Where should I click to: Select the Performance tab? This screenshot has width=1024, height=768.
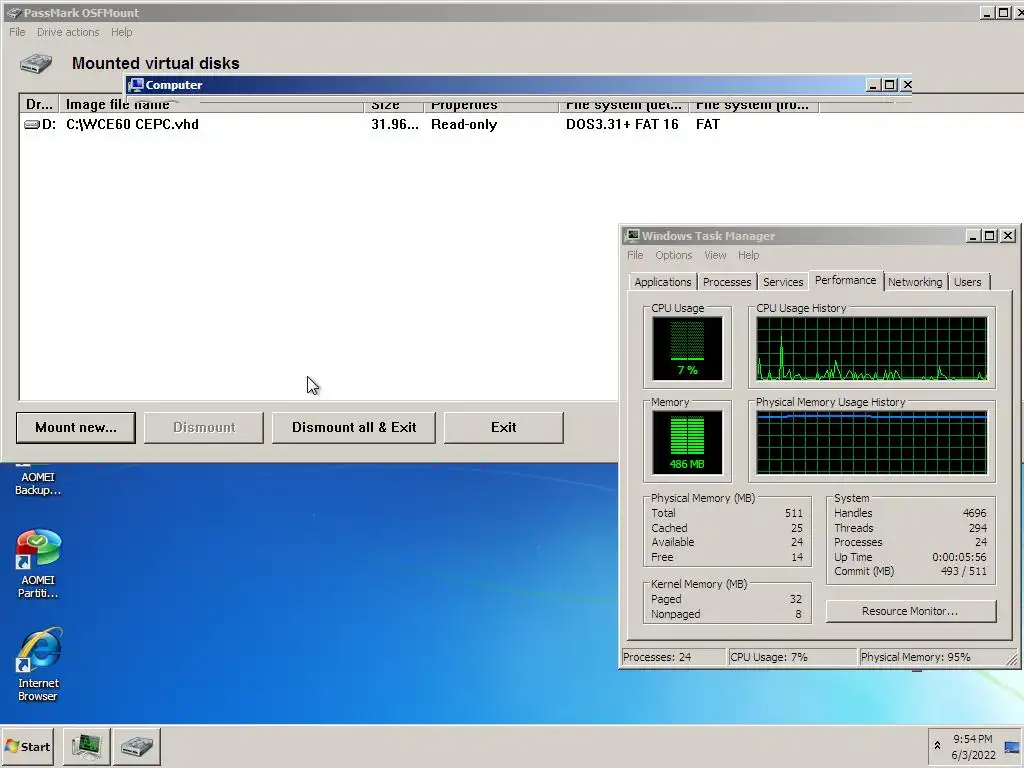coord(846,280)
